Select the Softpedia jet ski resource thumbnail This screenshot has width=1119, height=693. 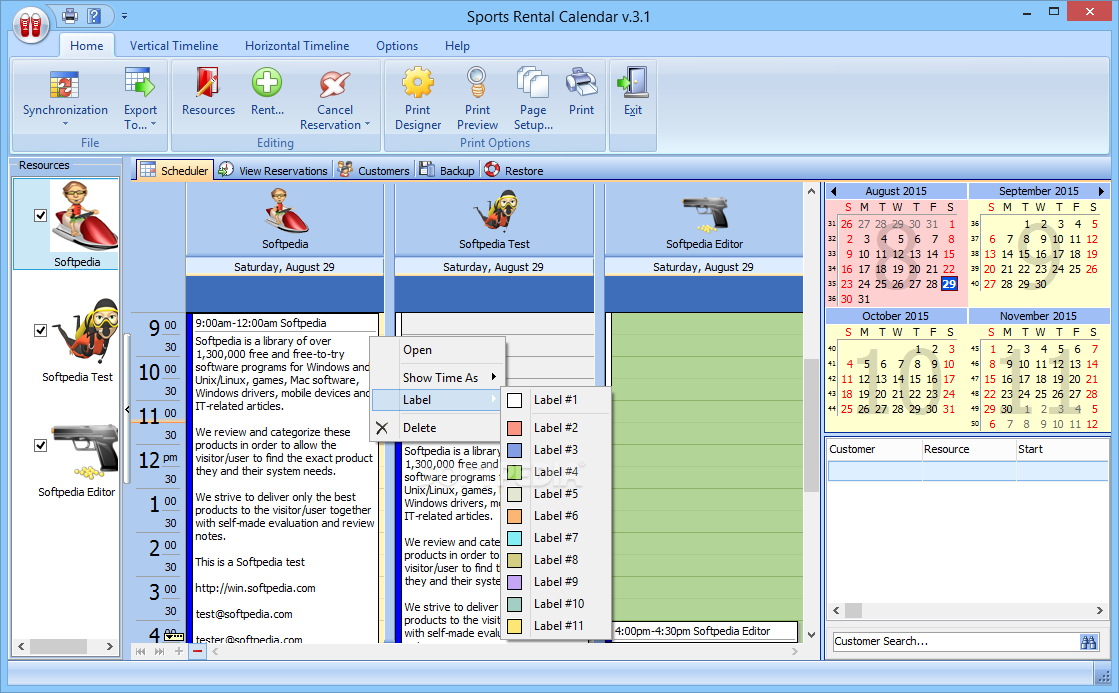[83, 217]
